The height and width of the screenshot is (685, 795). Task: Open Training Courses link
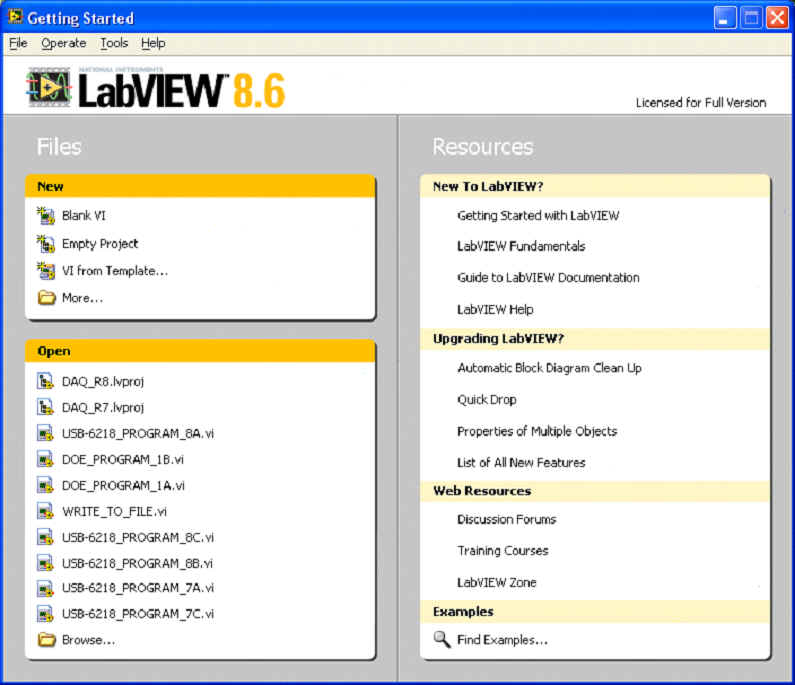[502, 551]
